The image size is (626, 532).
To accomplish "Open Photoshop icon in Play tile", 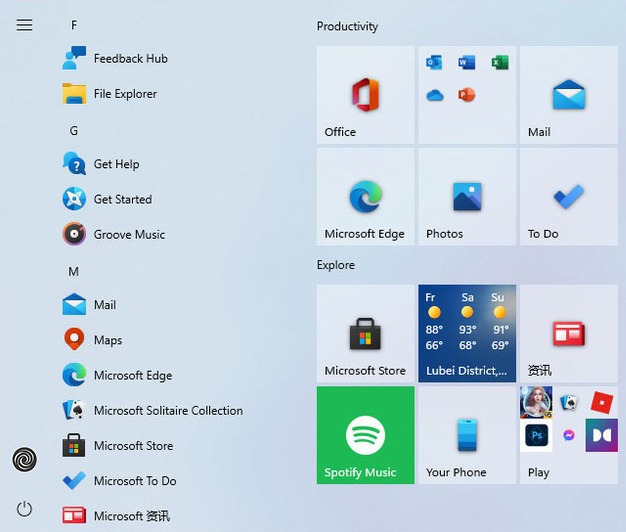I will pyautogui.click(x=536, y=435).
